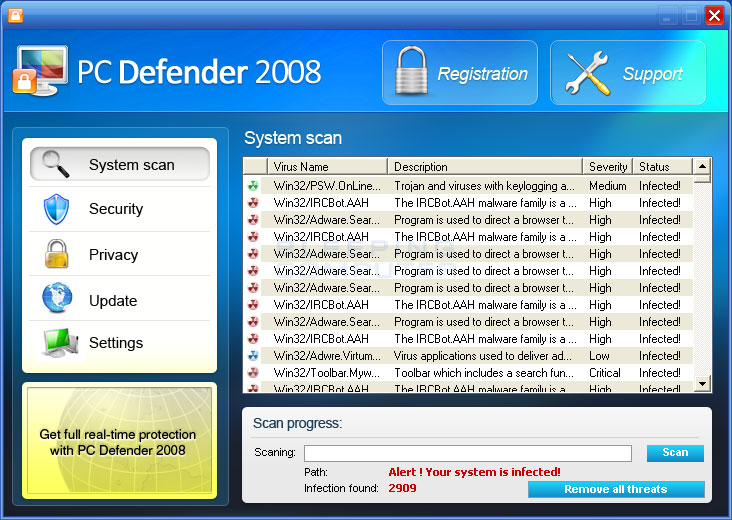Image resolution: width=732 pixels, height=520 pixels.
Task: Click the PC Defender monitor logo icon
Action: (40, 70)
